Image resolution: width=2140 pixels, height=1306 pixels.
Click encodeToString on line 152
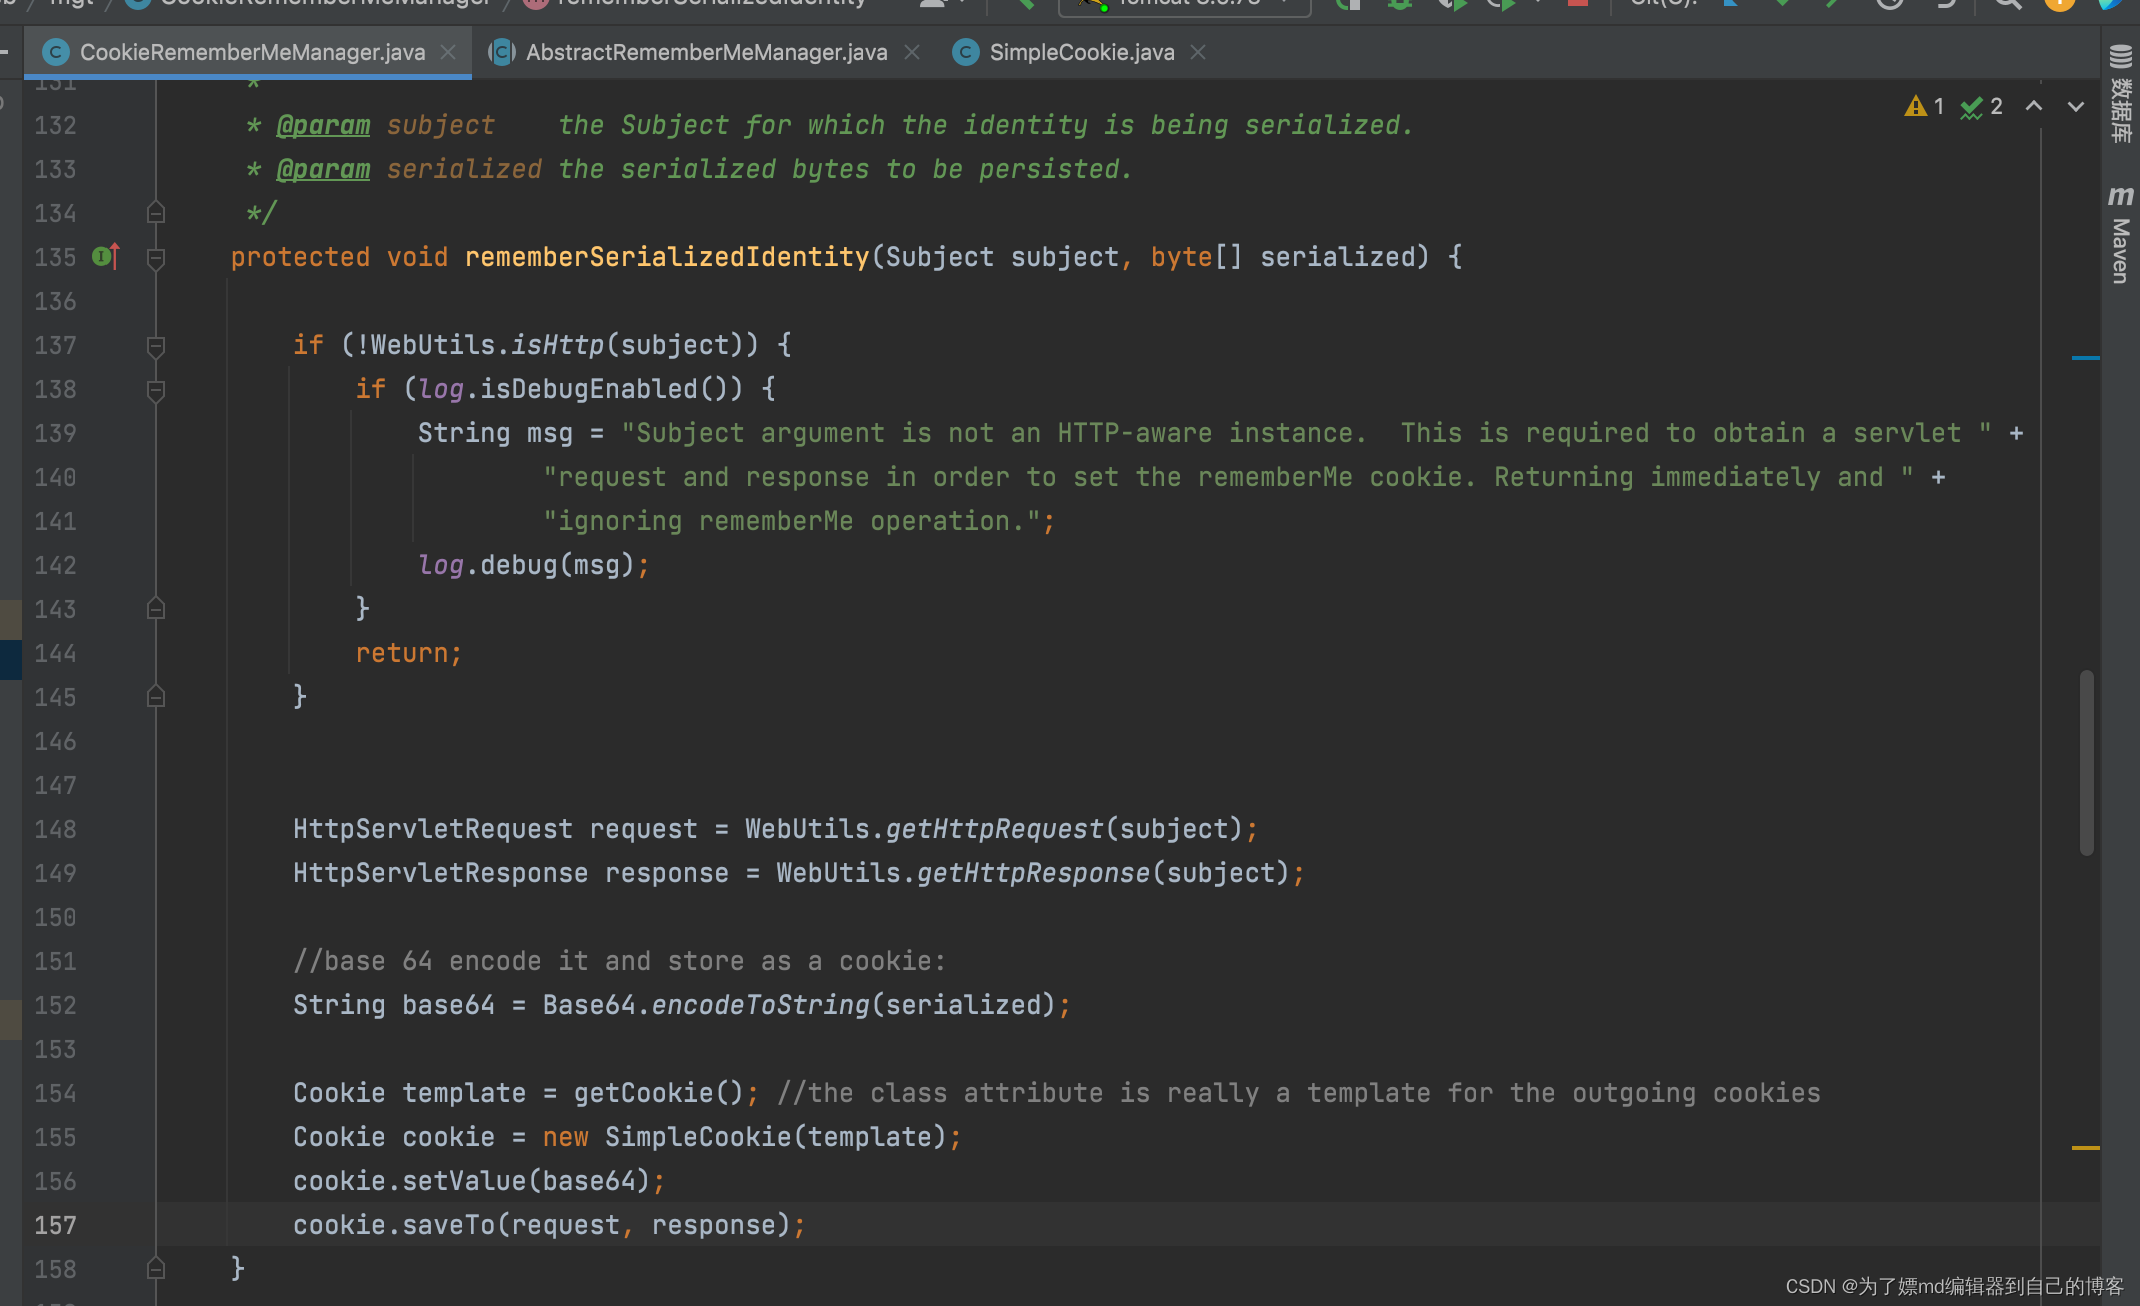click(x=761, y=1005)
